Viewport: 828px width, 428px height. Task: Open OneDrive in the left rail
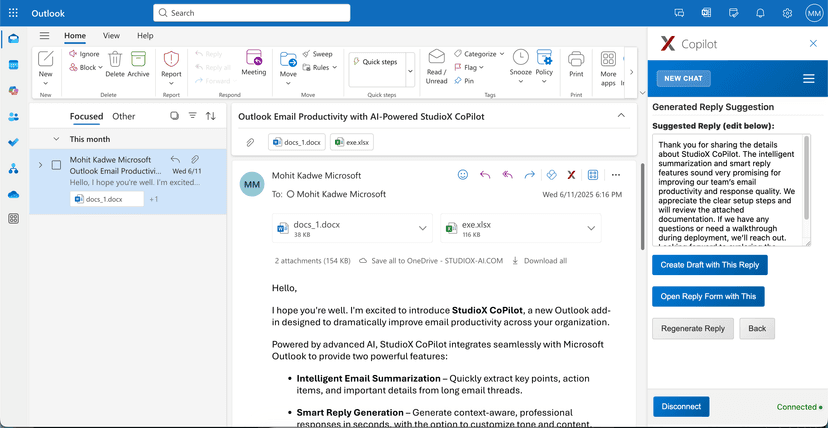(14, 195)
